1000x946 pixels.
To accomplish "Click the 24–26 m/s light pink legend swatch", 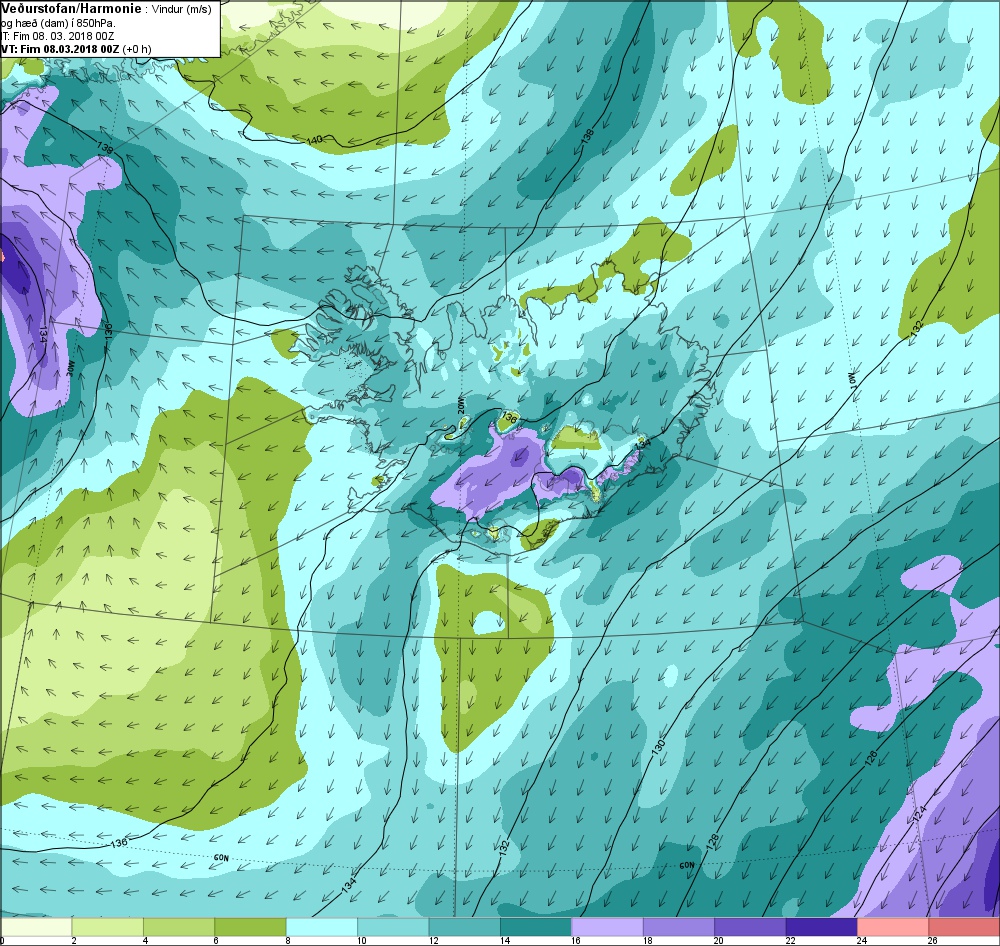I will tap(893, 926).
